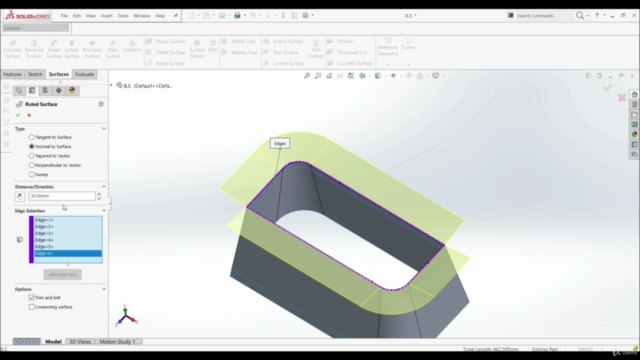The width and height of the screenshot is (640, 360).
Task: Accept Ruled Surface with green checkmark
Action: [x=18, y=115]
